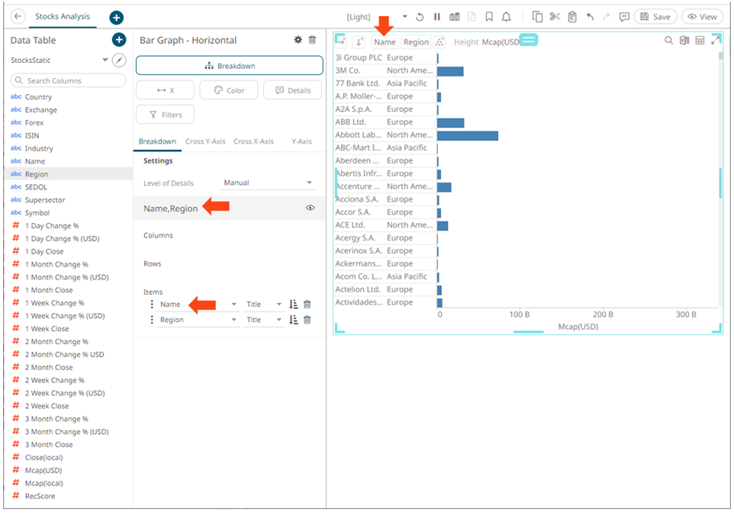Click the Save button
This screenshot has width=734, height=513.
coord(655,17)
